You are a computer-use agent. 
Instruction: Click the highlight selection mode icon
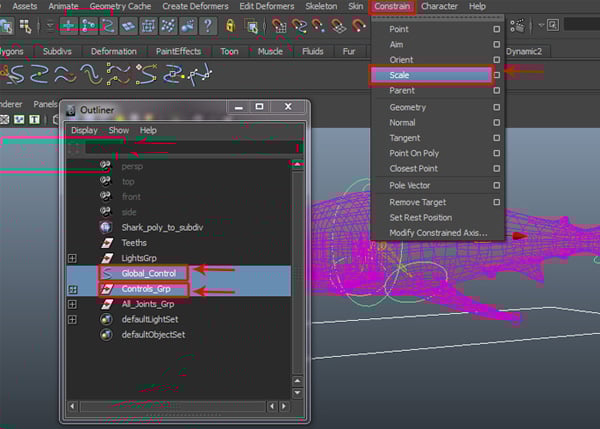(x=252, y=26)
